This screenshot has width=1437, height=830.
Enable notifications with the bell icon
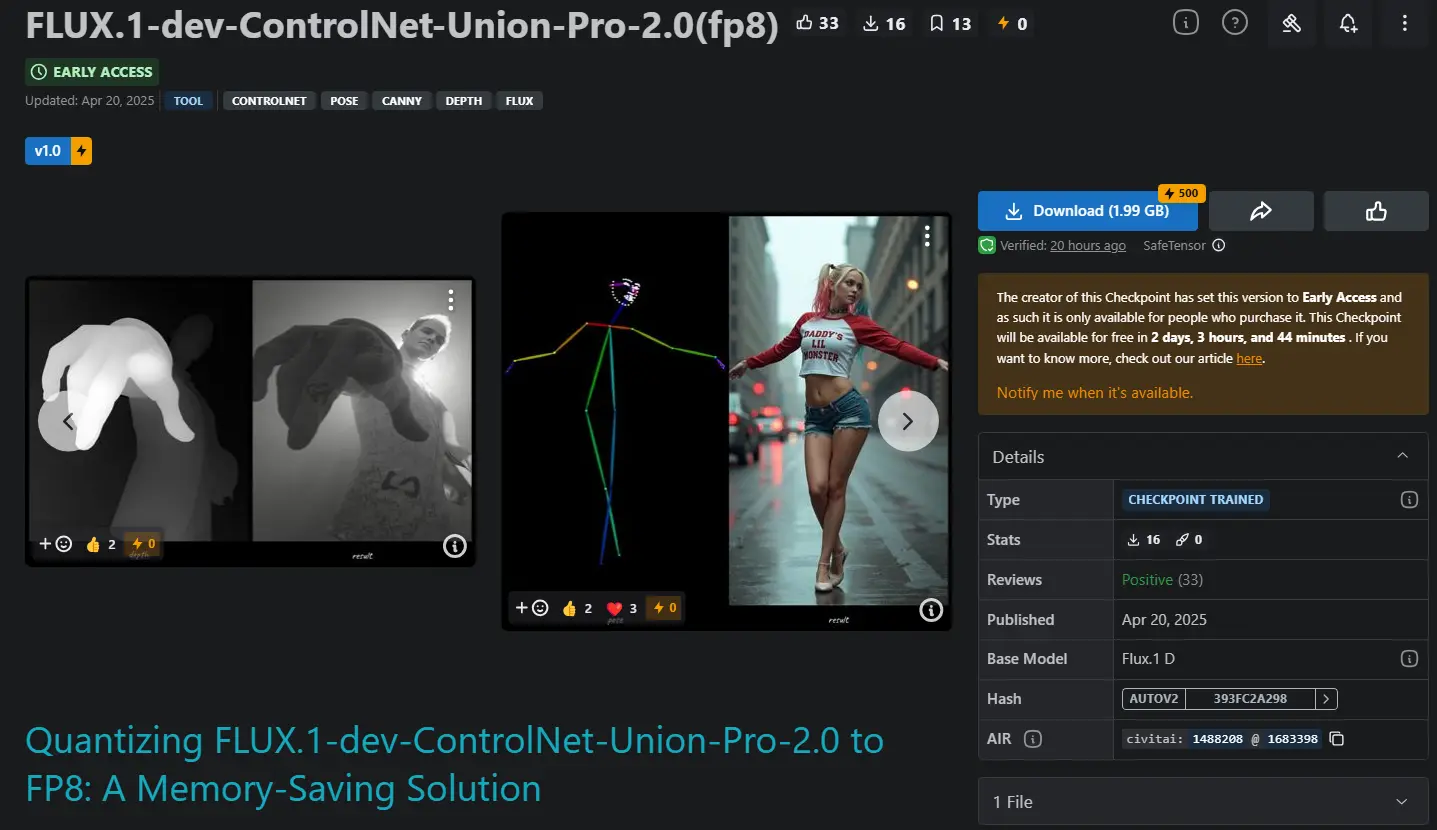point(1348,23)
